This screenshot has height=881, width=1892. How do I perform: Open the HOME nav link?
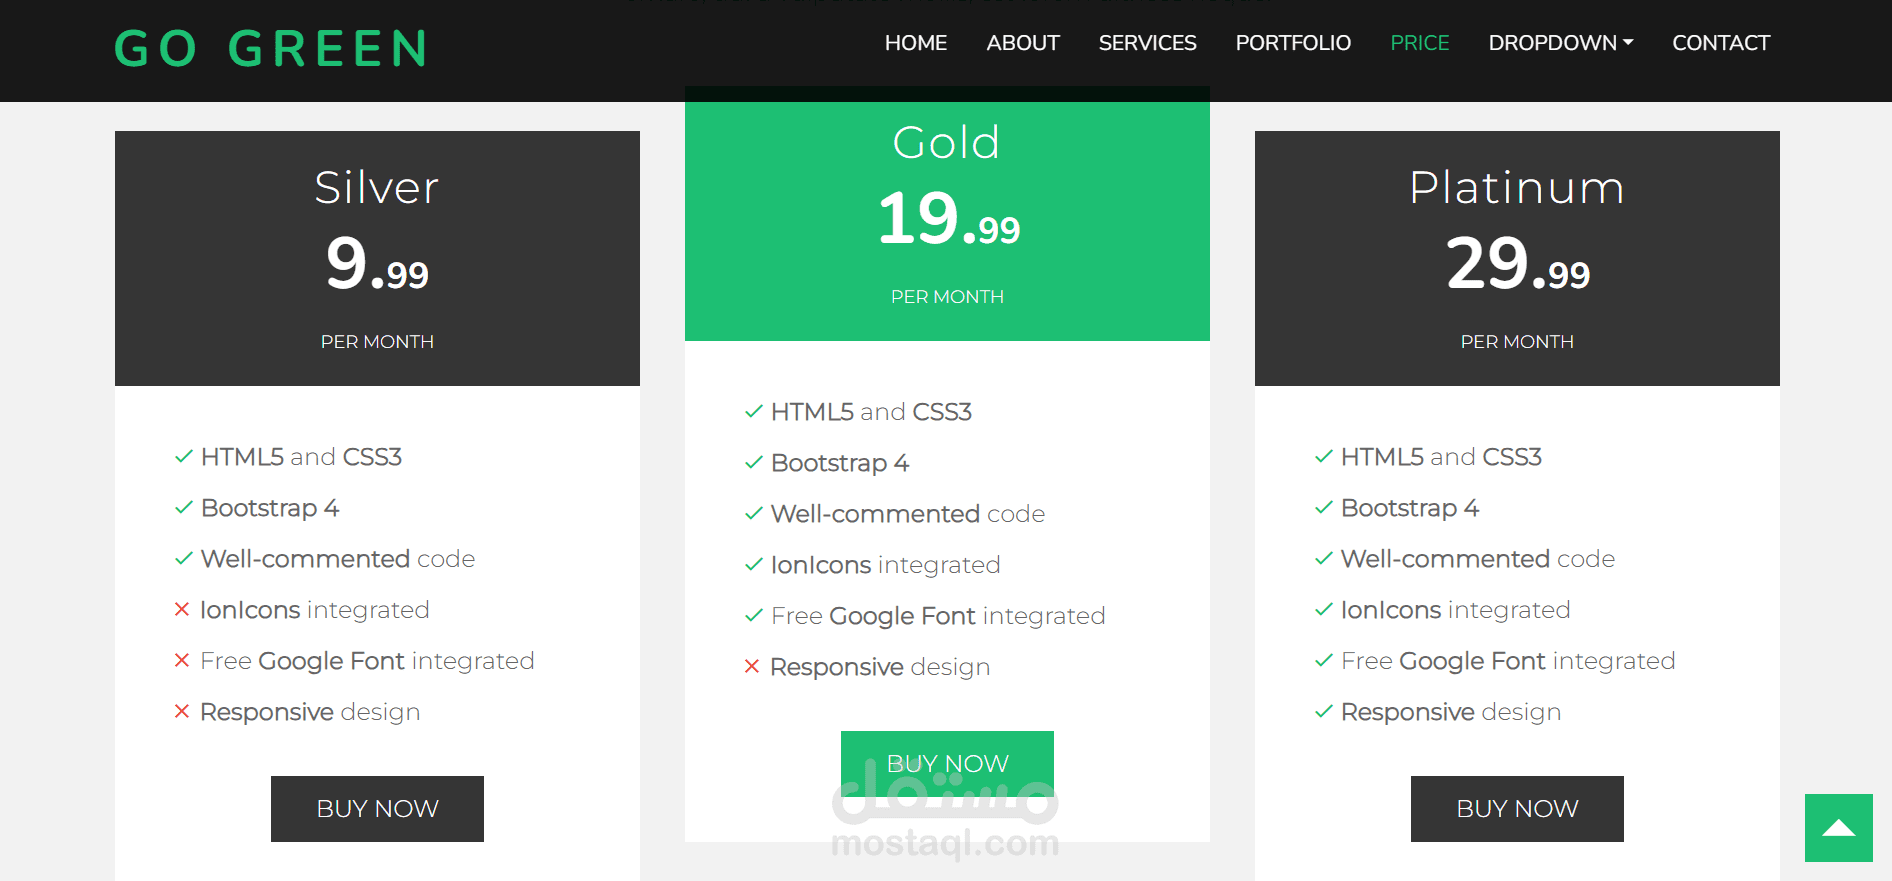click(915, 43)
